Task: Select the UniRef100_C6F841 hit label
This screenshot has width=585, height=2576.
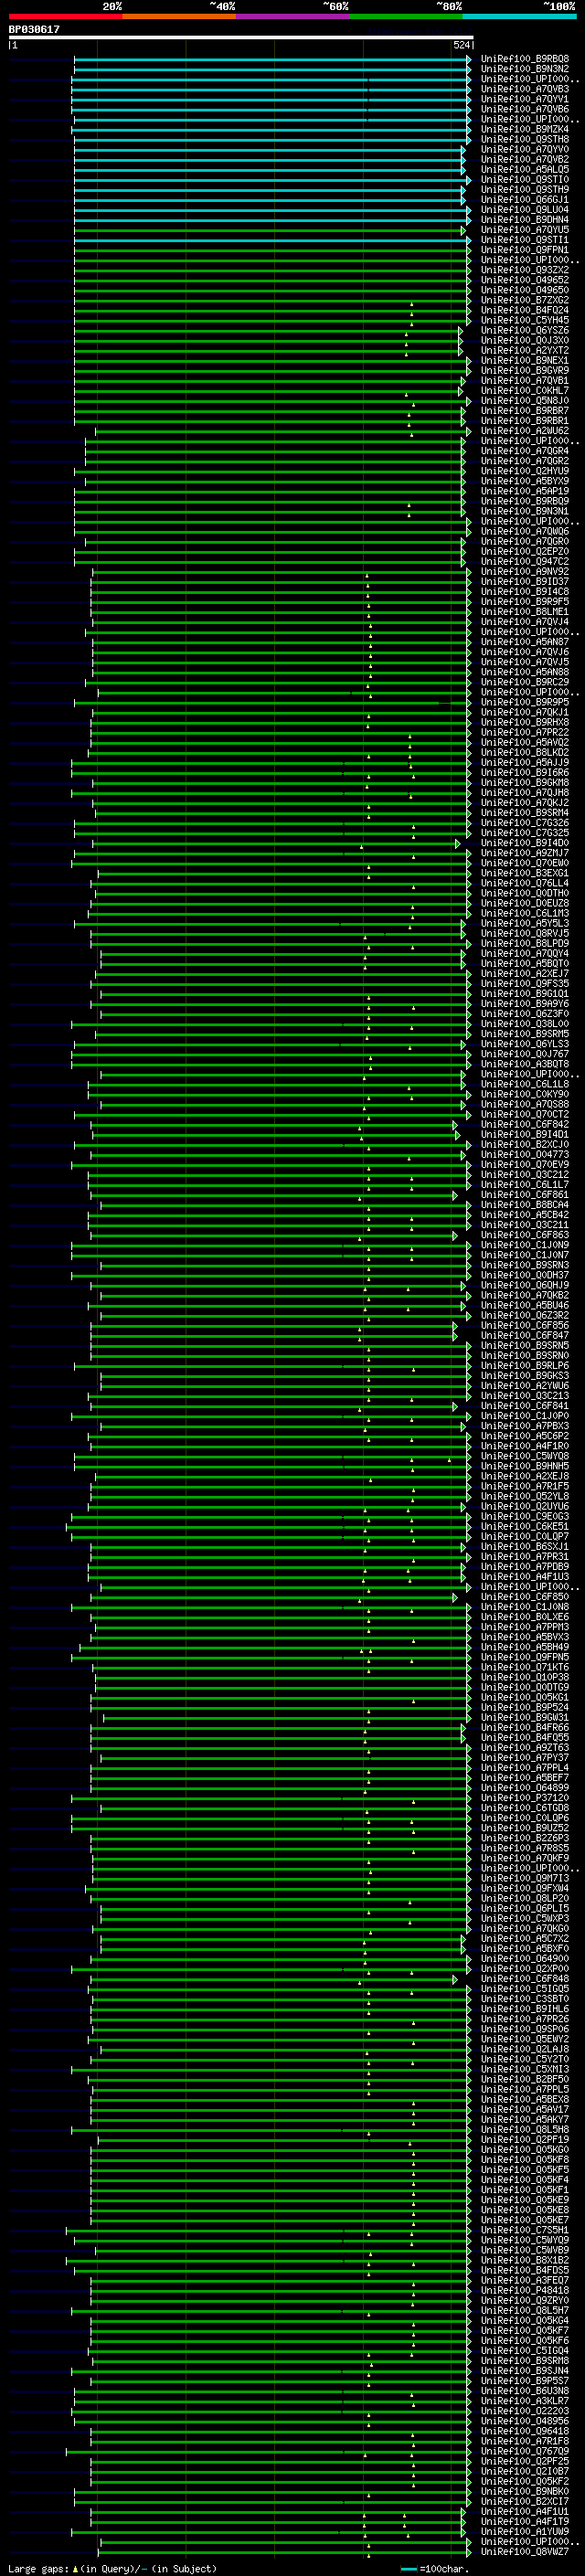Action: (525, 1406)
